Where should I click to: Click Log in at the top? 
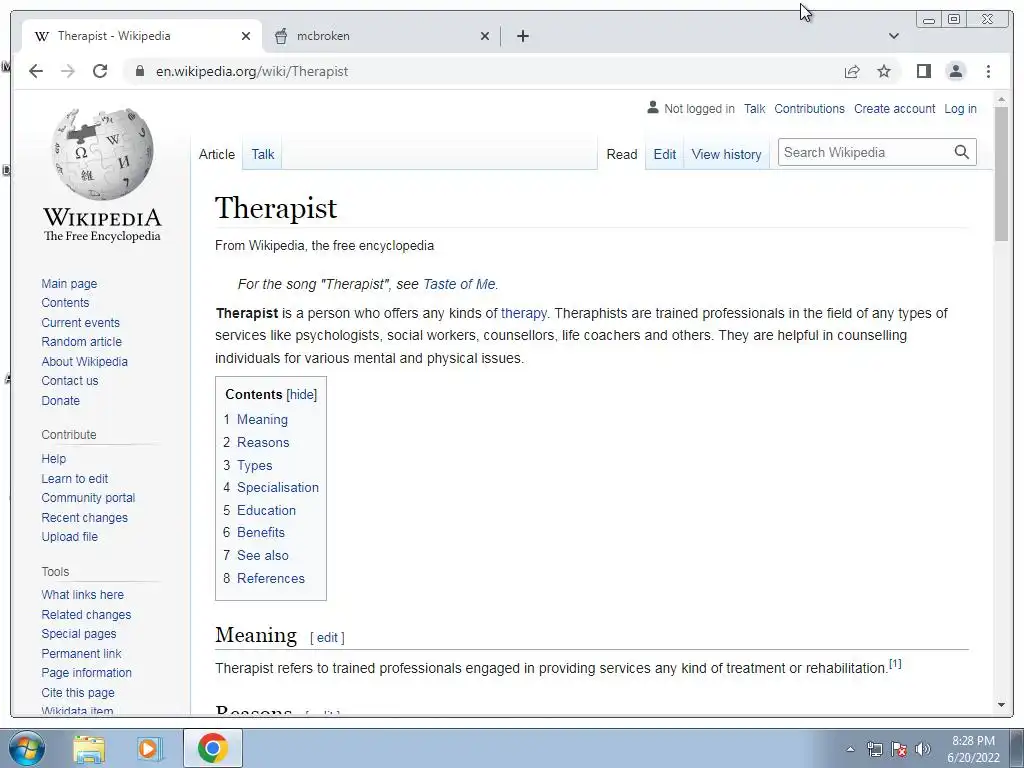pyautogui.click(x=960, y=108)
